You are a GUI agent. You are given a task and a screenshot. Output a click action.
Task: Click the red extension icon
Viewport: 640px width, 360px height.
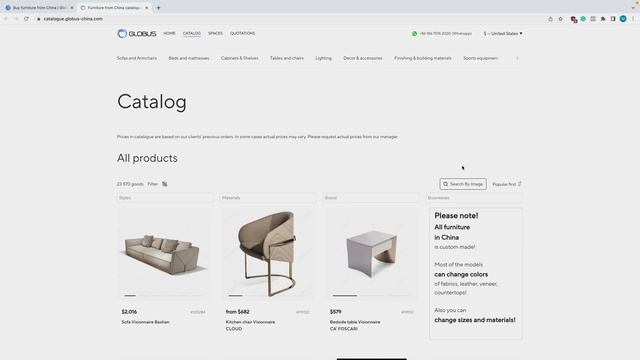[x=573, y=19]
